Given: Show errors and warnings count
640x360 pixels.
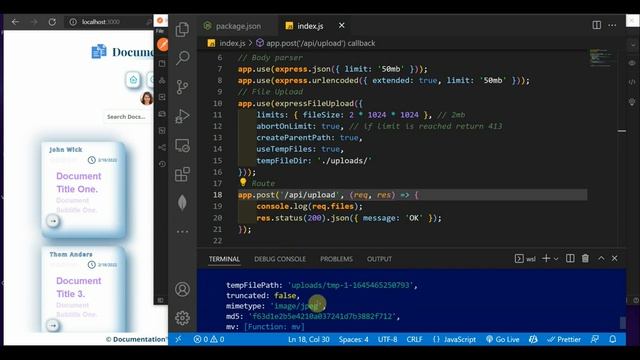Looking at the screenshot, I should tap(209, 339).
